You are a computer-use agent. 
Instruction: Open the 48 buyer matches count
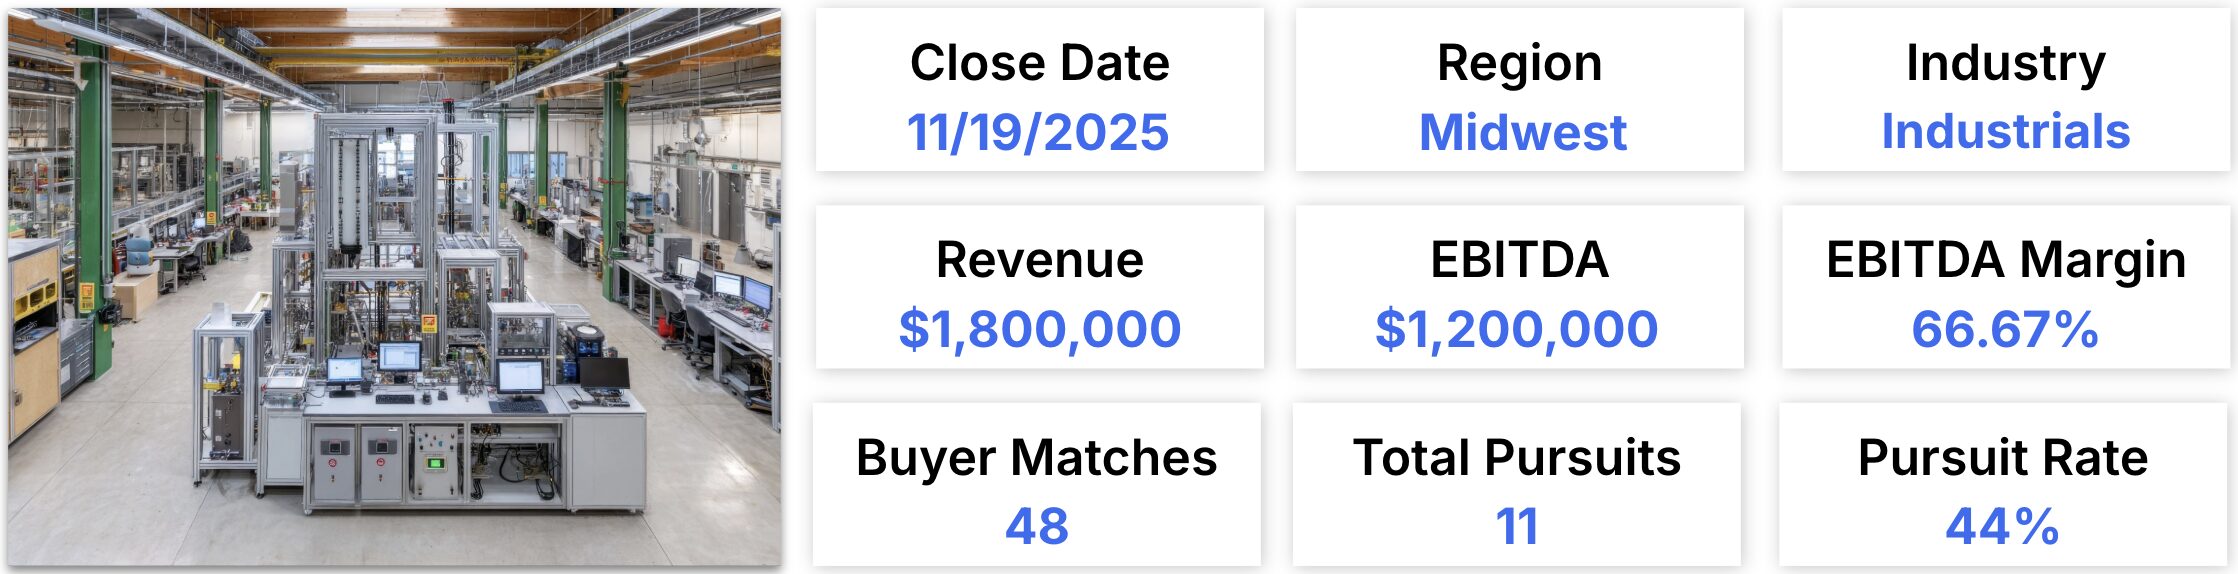tap(1037, 526)
